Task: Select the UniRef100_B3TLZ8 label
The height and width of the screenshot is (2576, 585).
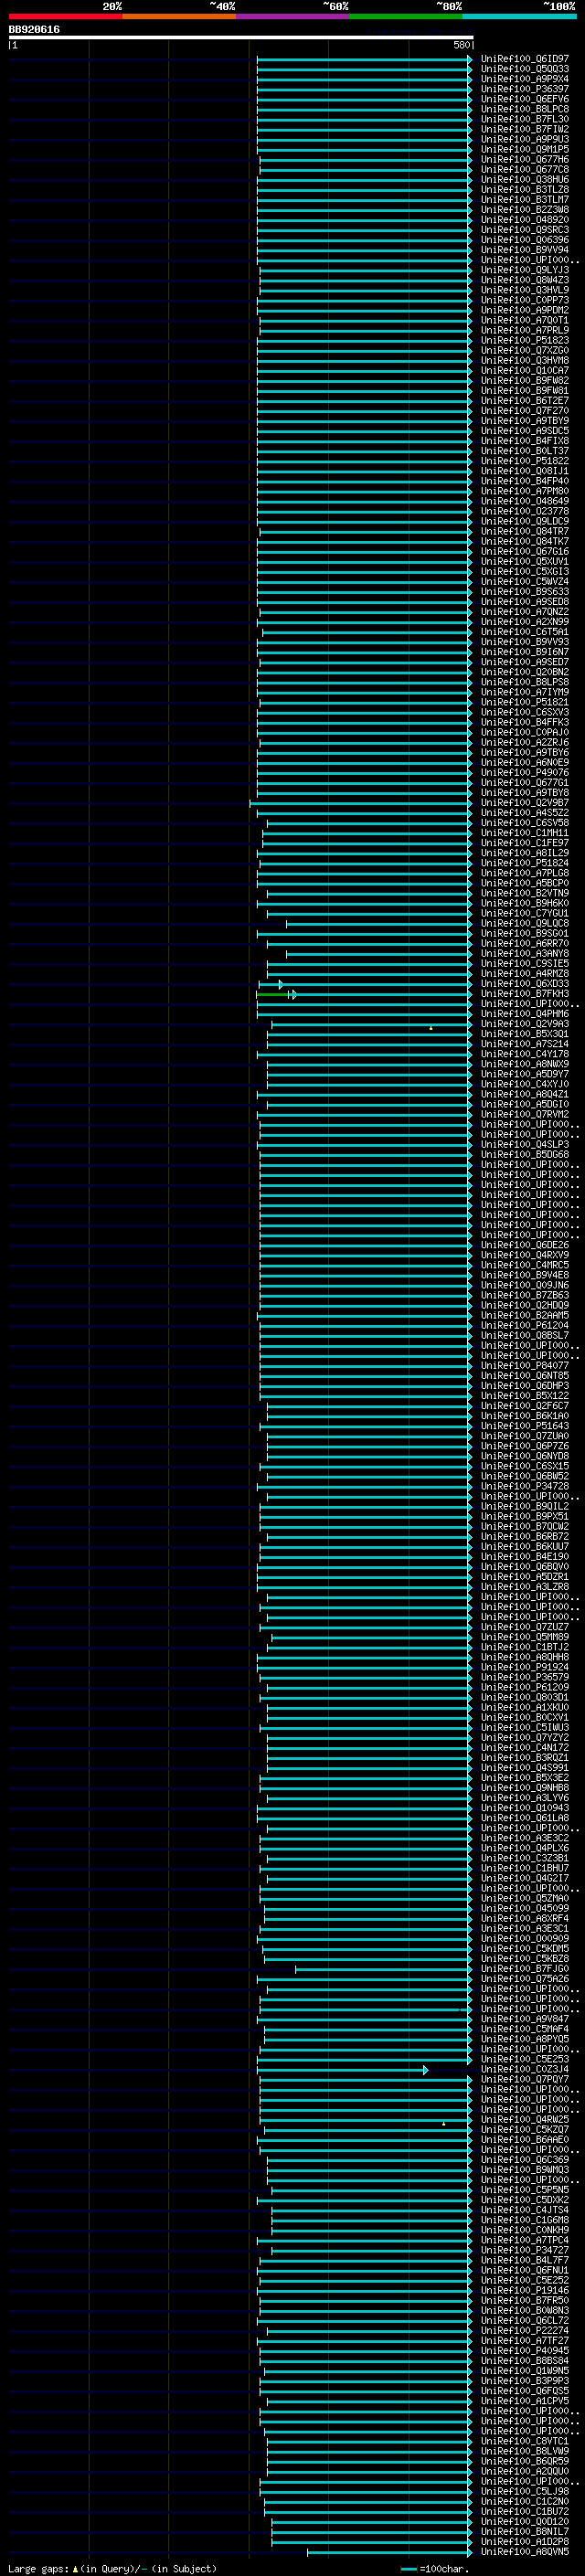Action: (x=525, y=190)
